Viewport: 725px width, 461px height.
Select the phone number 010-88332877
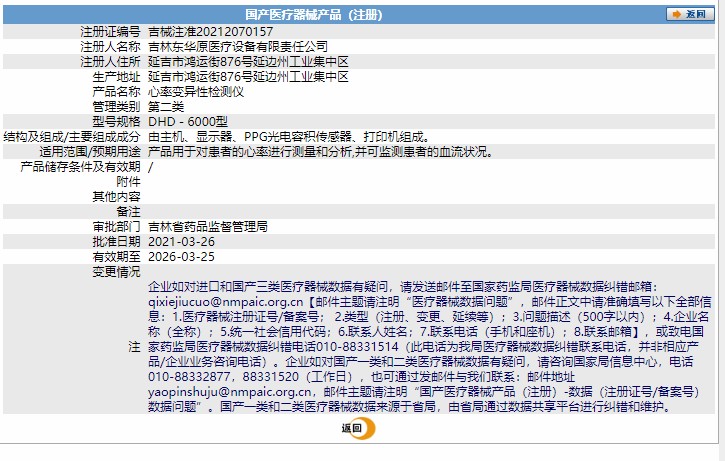[x=191, y=377]
